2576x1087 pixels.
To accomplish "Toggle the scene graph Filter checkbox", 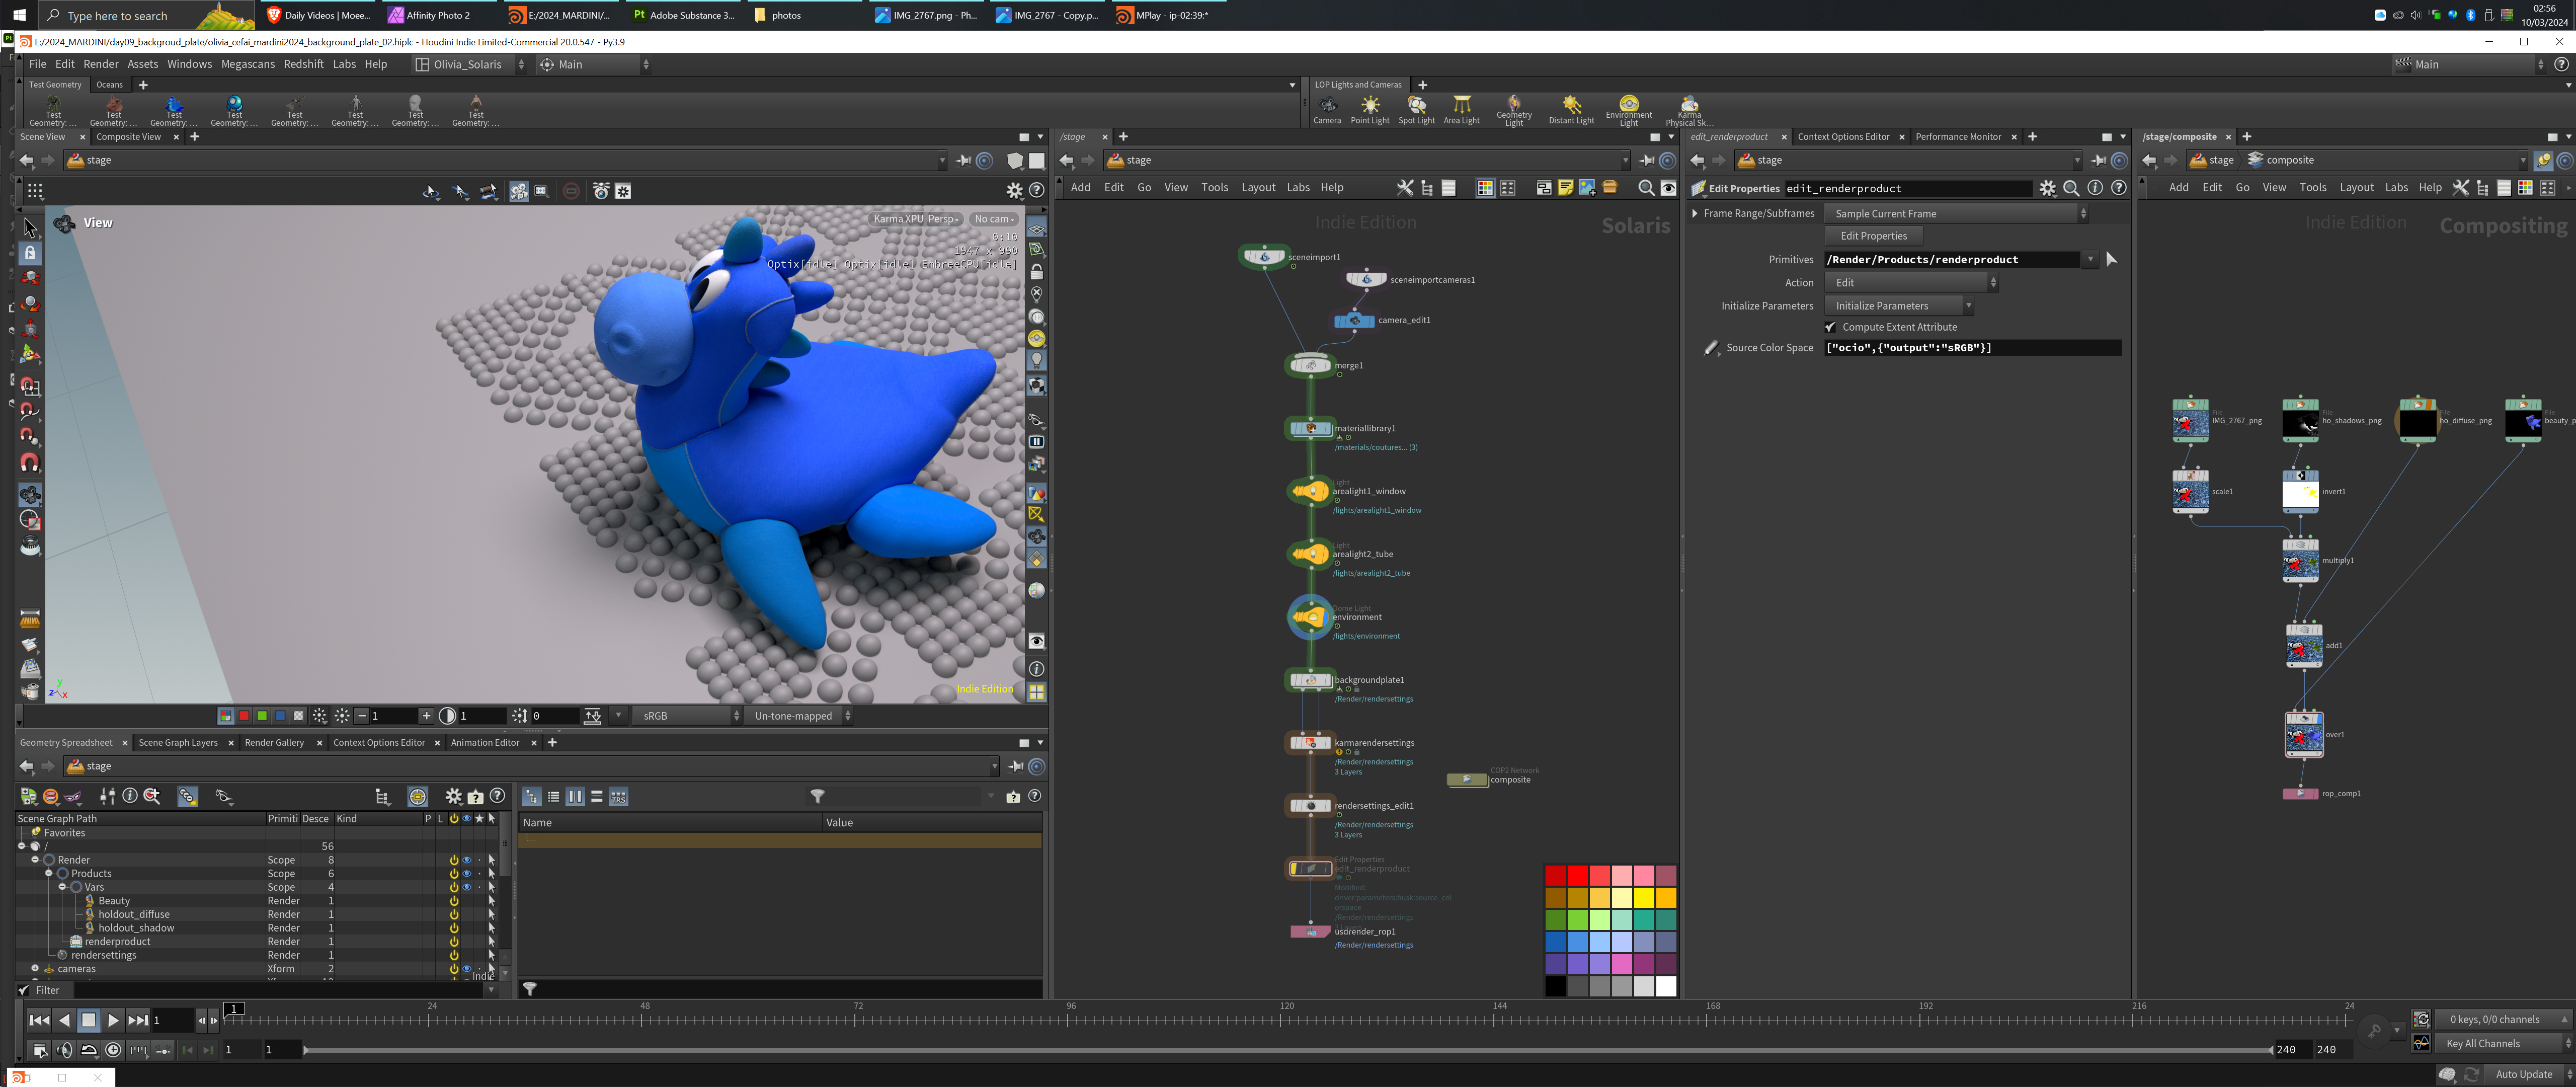I will [x=24, y=990].
